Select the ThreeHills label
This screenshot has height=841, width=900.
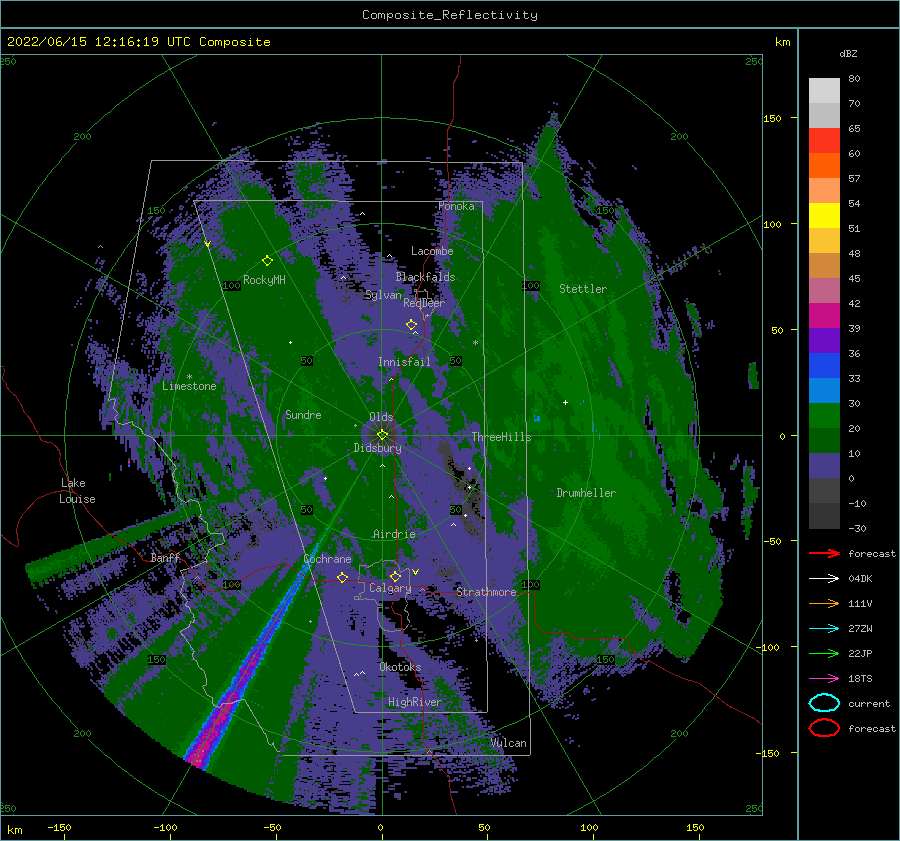(501, 437)
